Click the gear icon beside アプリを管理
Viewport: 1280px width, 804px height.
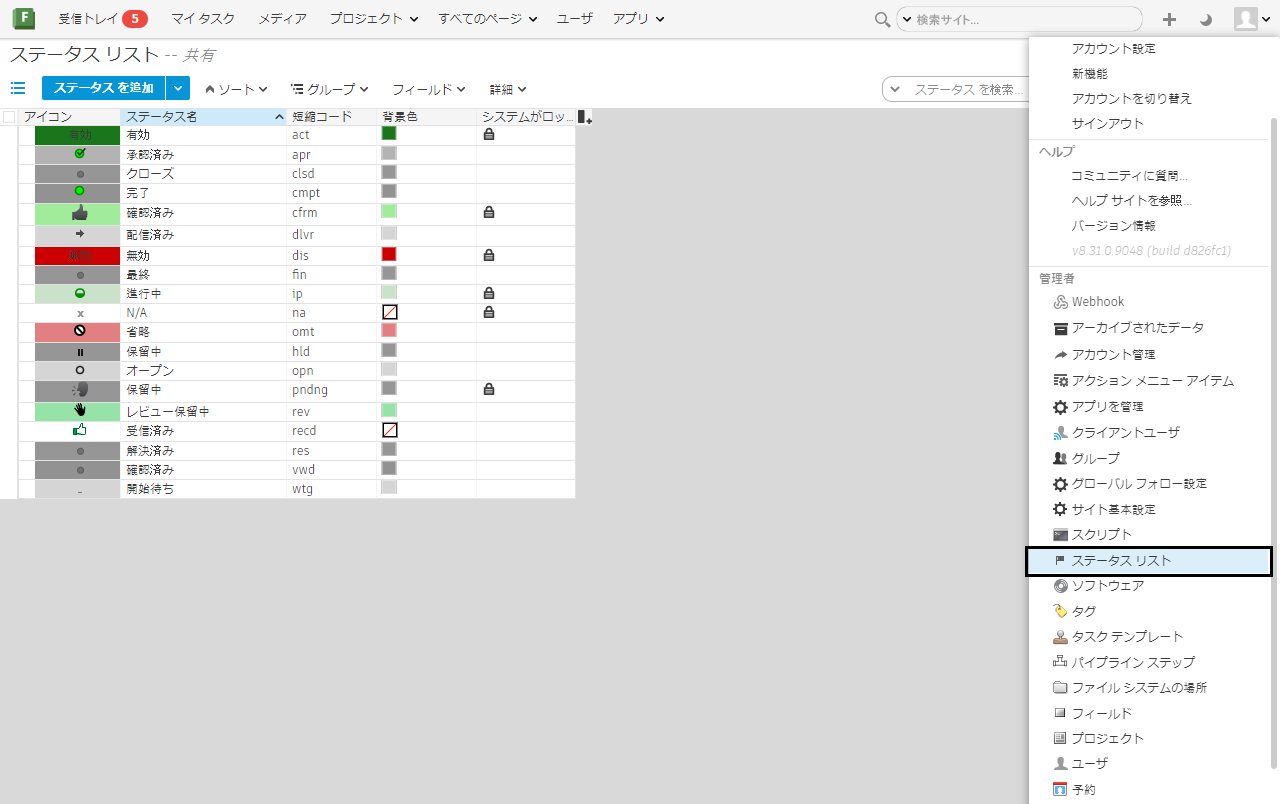tap(1061, 407)
